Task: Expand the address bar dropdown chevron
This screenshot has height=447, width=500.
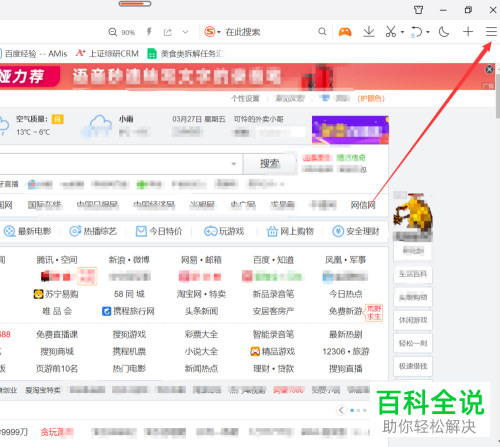Action: pyautogui.click(x=185, y=32)
